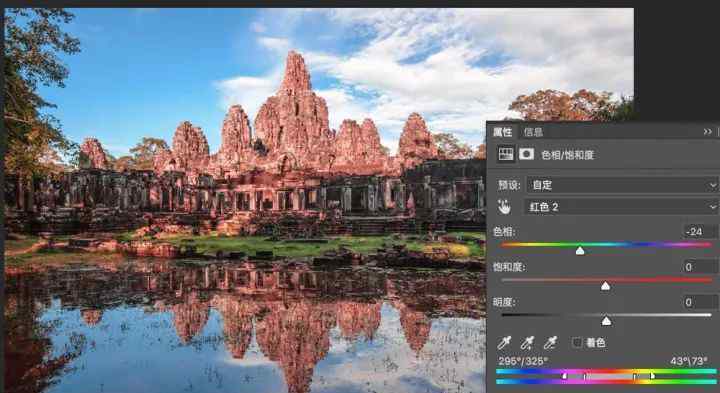Image resolution: width=720 pixels, height=393 pixels.
Task: Select the subtract-from-sample eyedropper
Action: [550, 342]
